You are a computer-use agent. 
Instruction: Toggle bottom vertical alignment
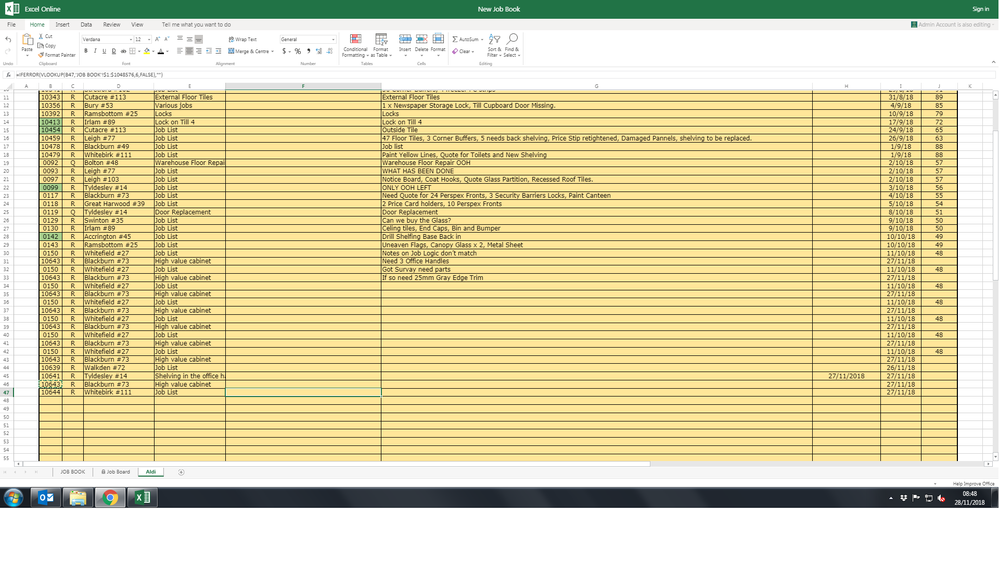click(199, 40)
